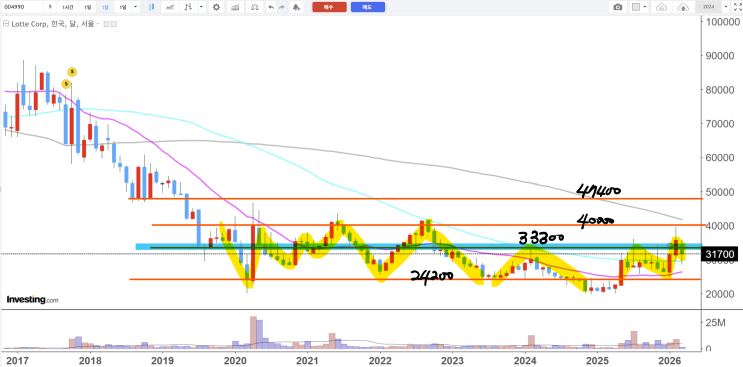Image resolution: width=743 pixels, height=367 pixels.
Task: Open the dropdown next to 2024
Action: 725,7
